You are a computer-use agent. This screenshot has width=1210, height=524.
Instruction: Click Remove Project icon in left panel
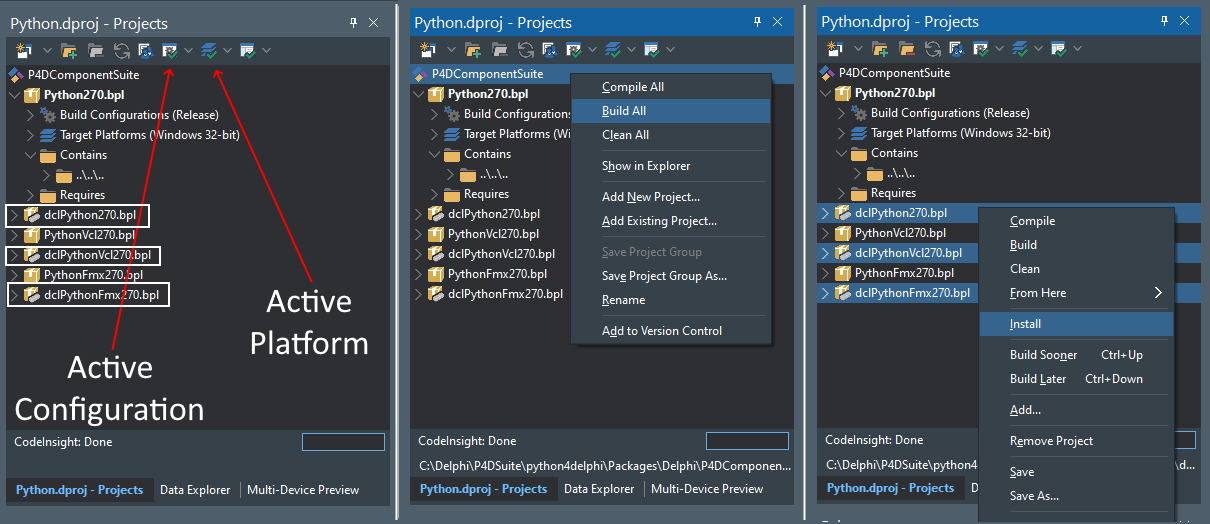(x=96, y=50)
